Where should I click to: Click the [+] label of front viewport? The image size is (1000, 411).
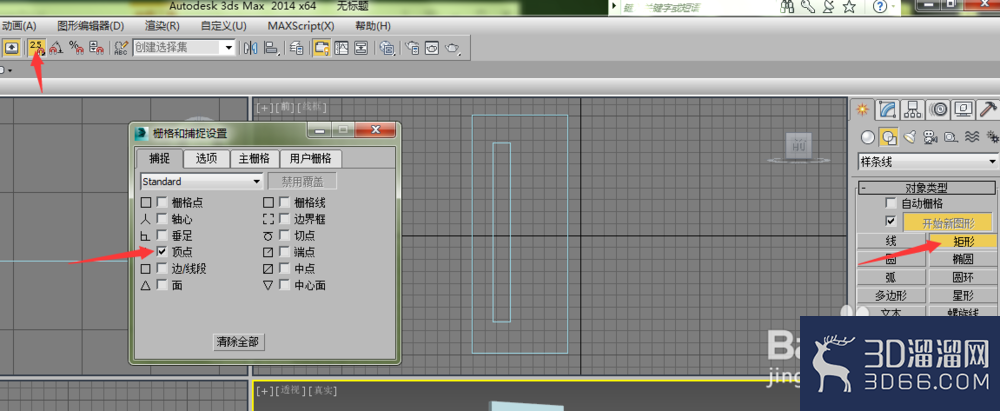pos(263,107)
